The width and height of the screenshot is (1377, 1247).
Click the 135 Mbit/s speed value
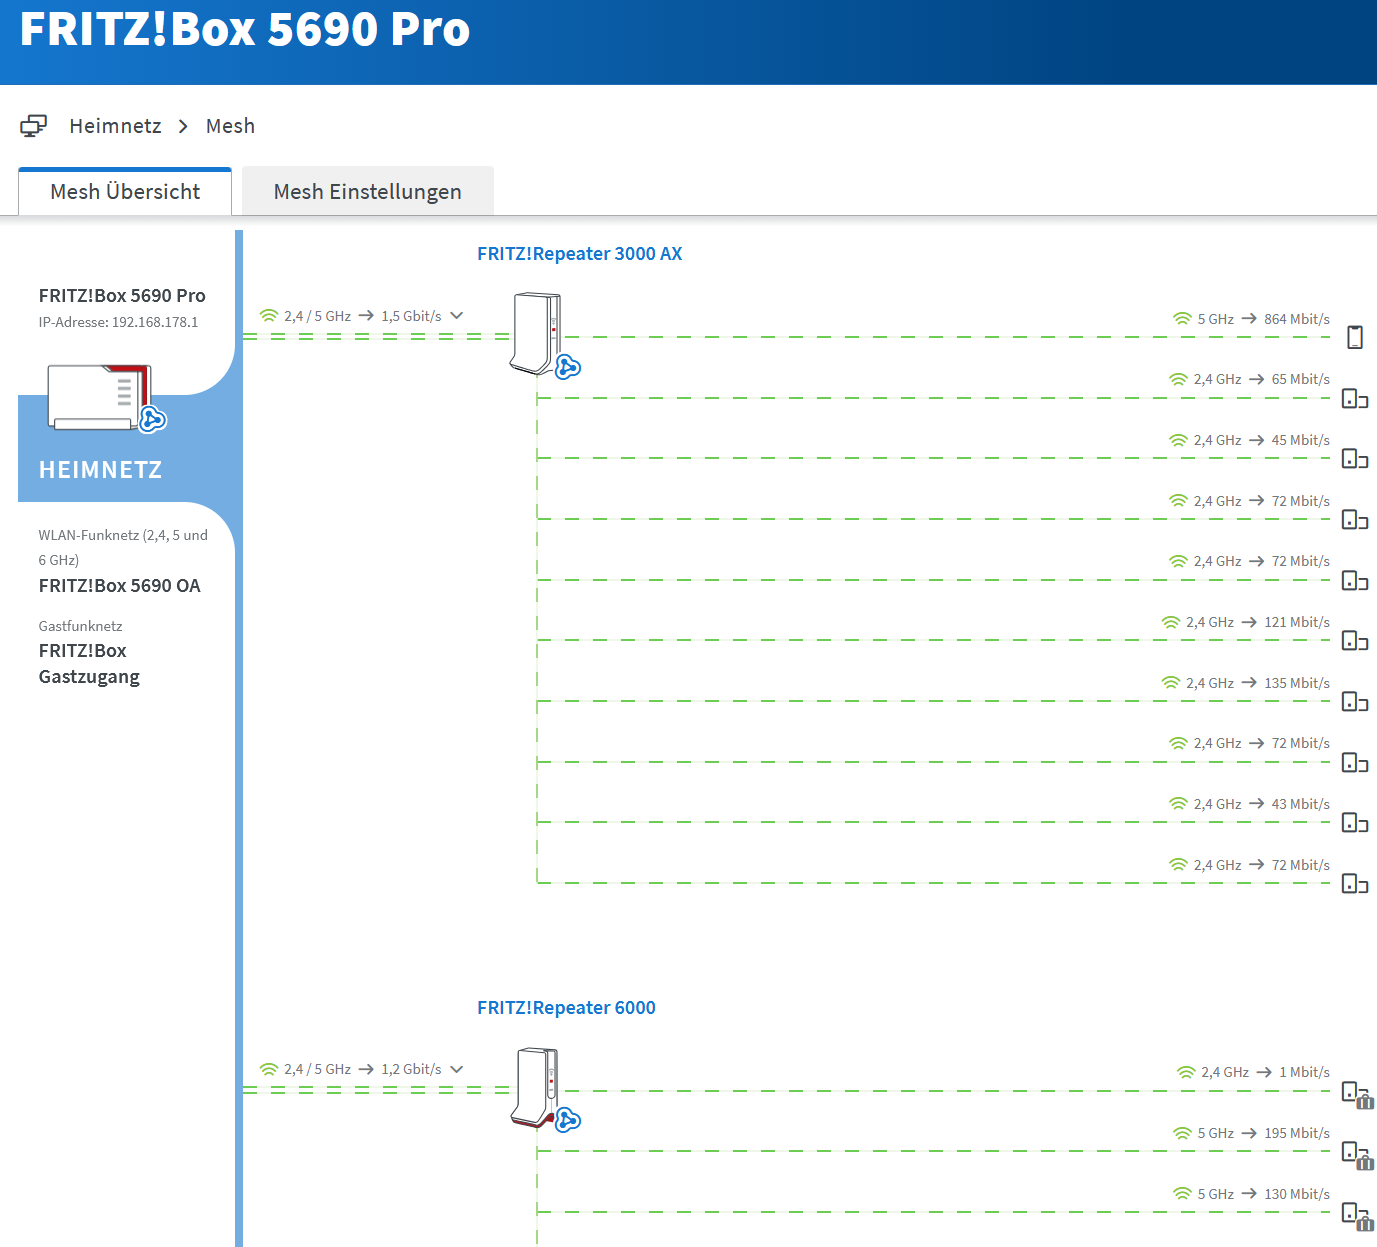[x=1297, y=683]
